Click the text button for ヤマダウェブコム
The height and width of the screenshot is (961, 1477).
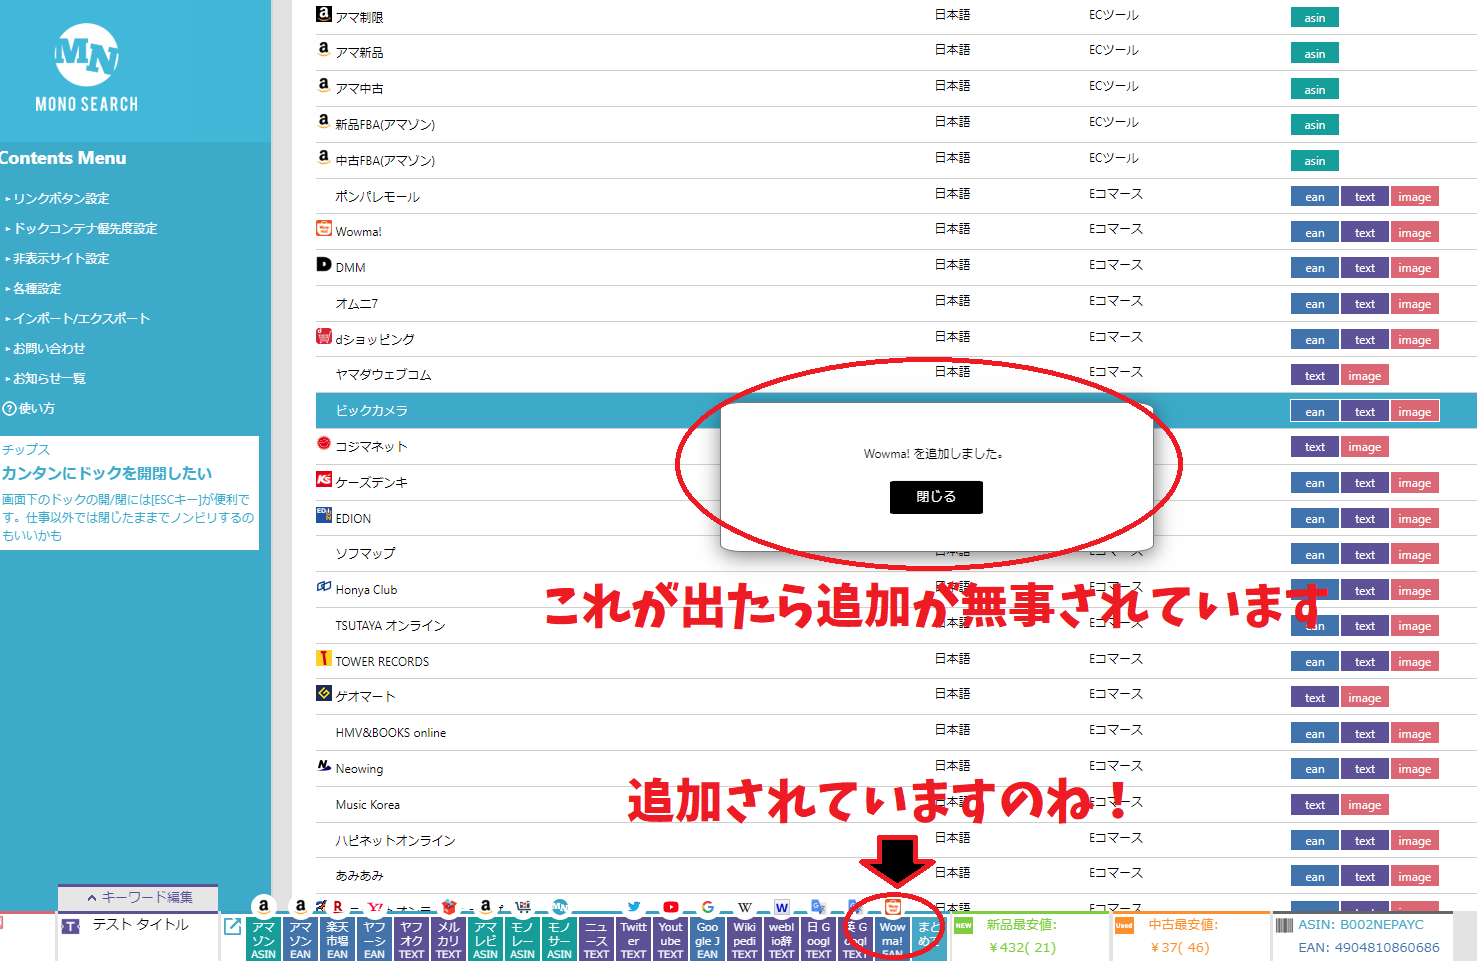1314,376
